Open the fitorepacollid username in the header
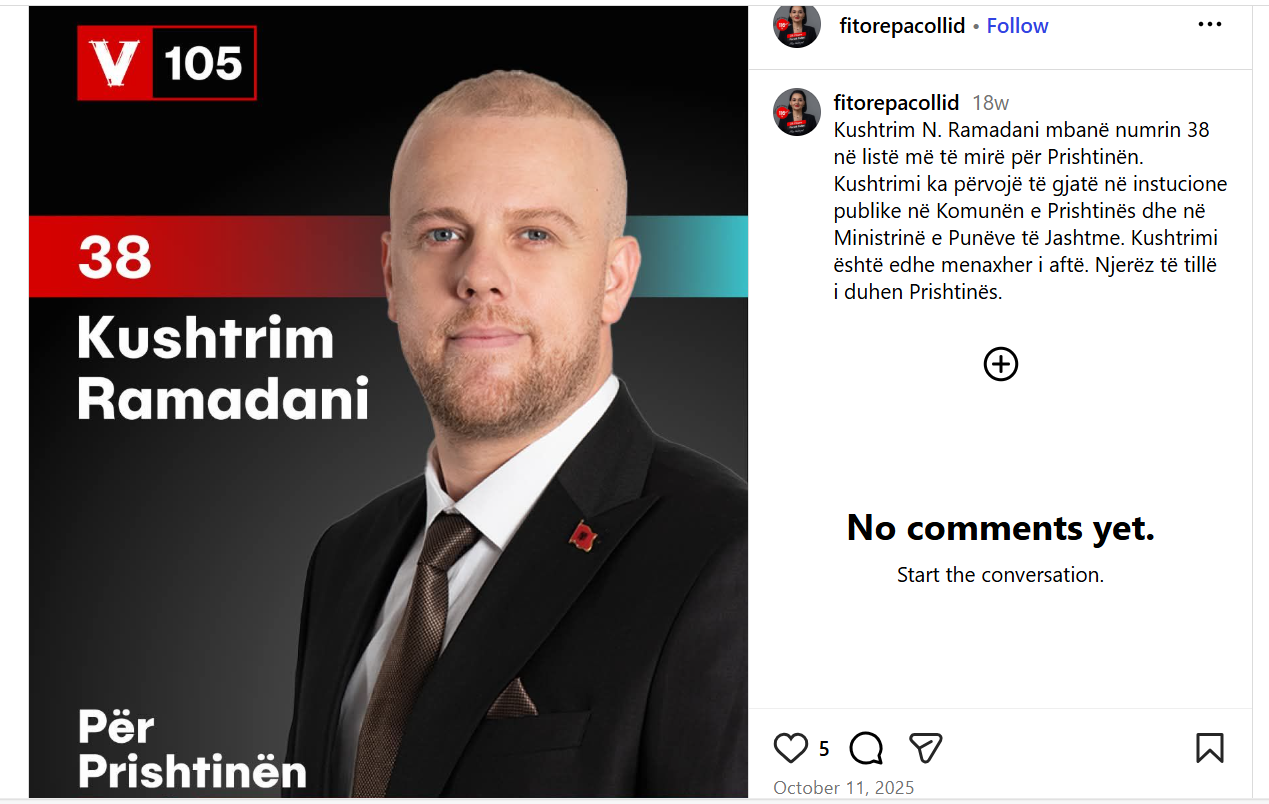The height and width of the screenshot is (804, 1269). pyautogui.click(x=902, y=26)
